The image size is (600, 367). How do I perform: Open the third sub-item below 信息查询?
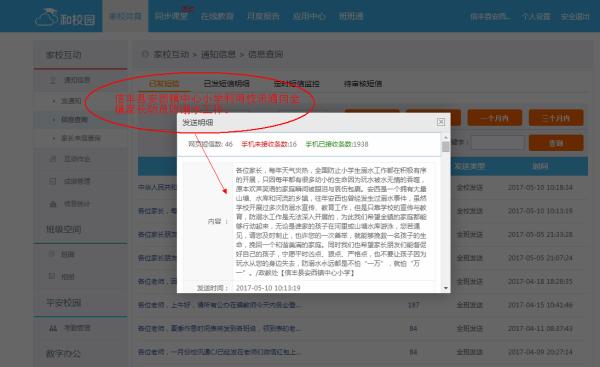pos(81,138)
